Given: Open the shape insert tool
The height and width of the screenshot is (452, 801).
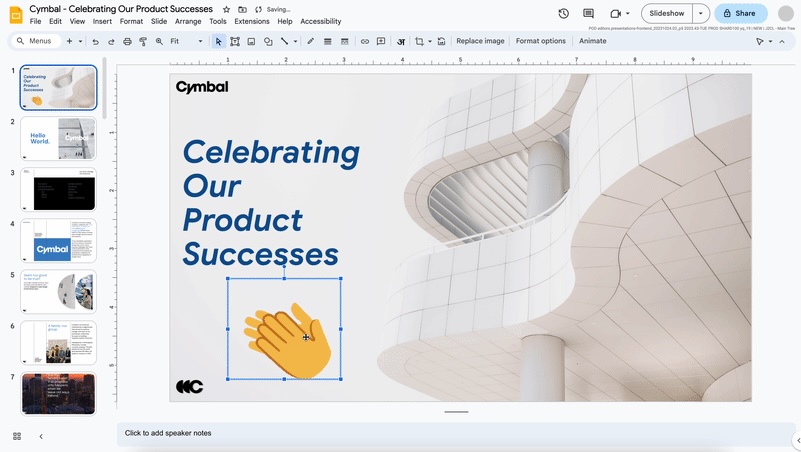Looking at the screenshot, I should [x=268, y=41].
